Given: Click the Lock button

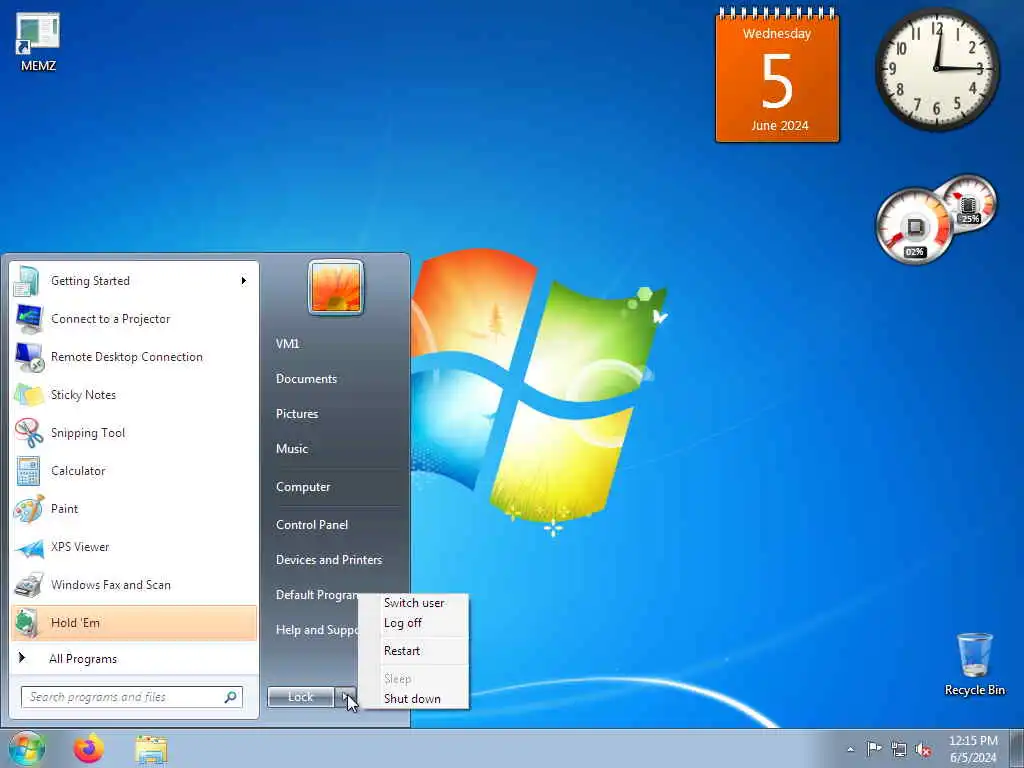Looking at the screenshot, I should pos(300,697).
